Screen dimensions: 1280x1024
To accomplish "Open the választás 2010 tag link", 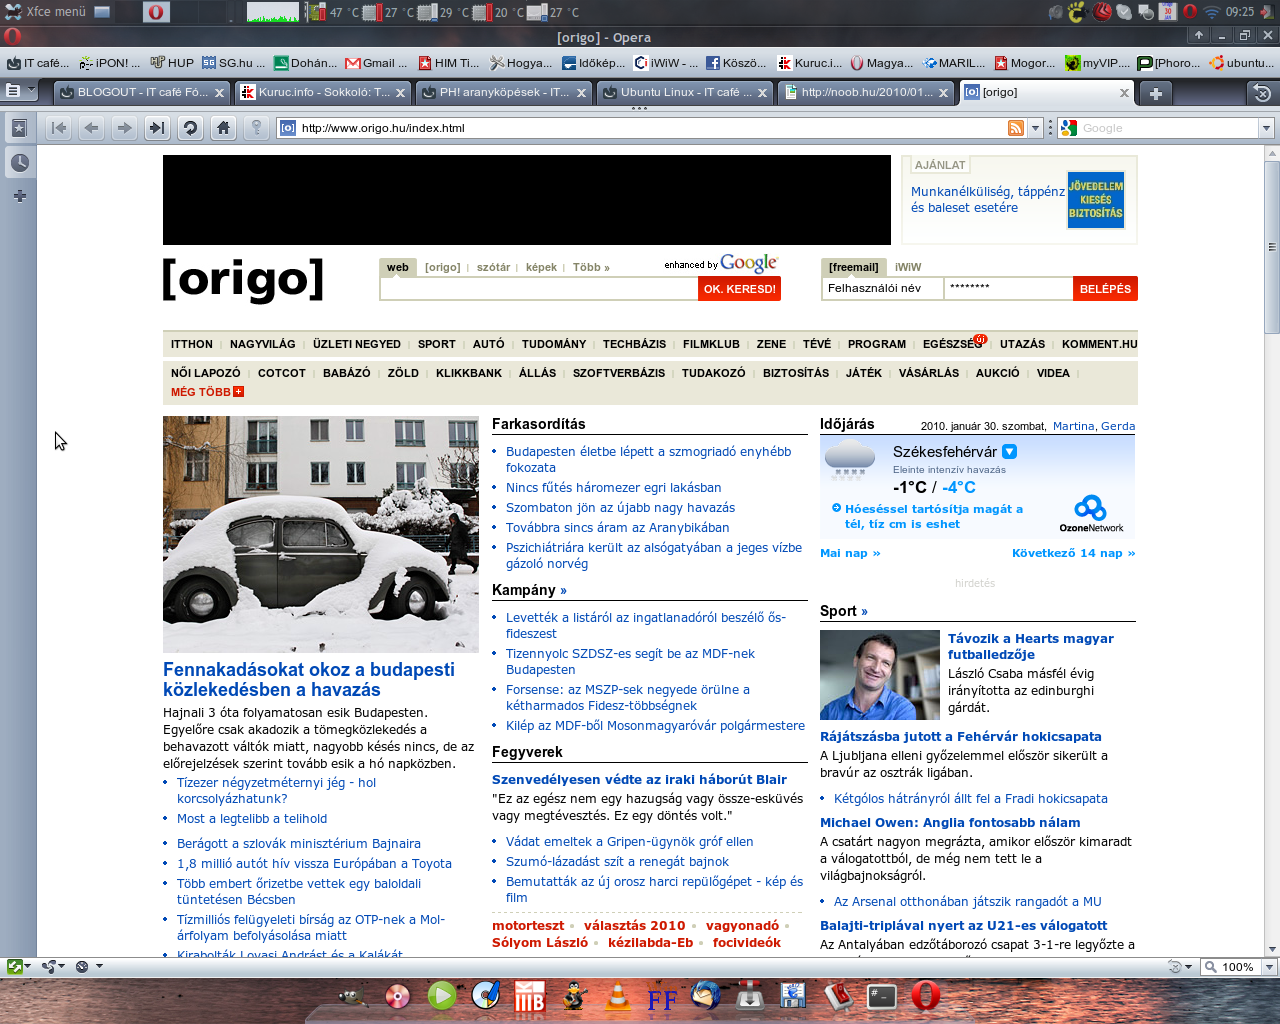I will tap(635, 926).
